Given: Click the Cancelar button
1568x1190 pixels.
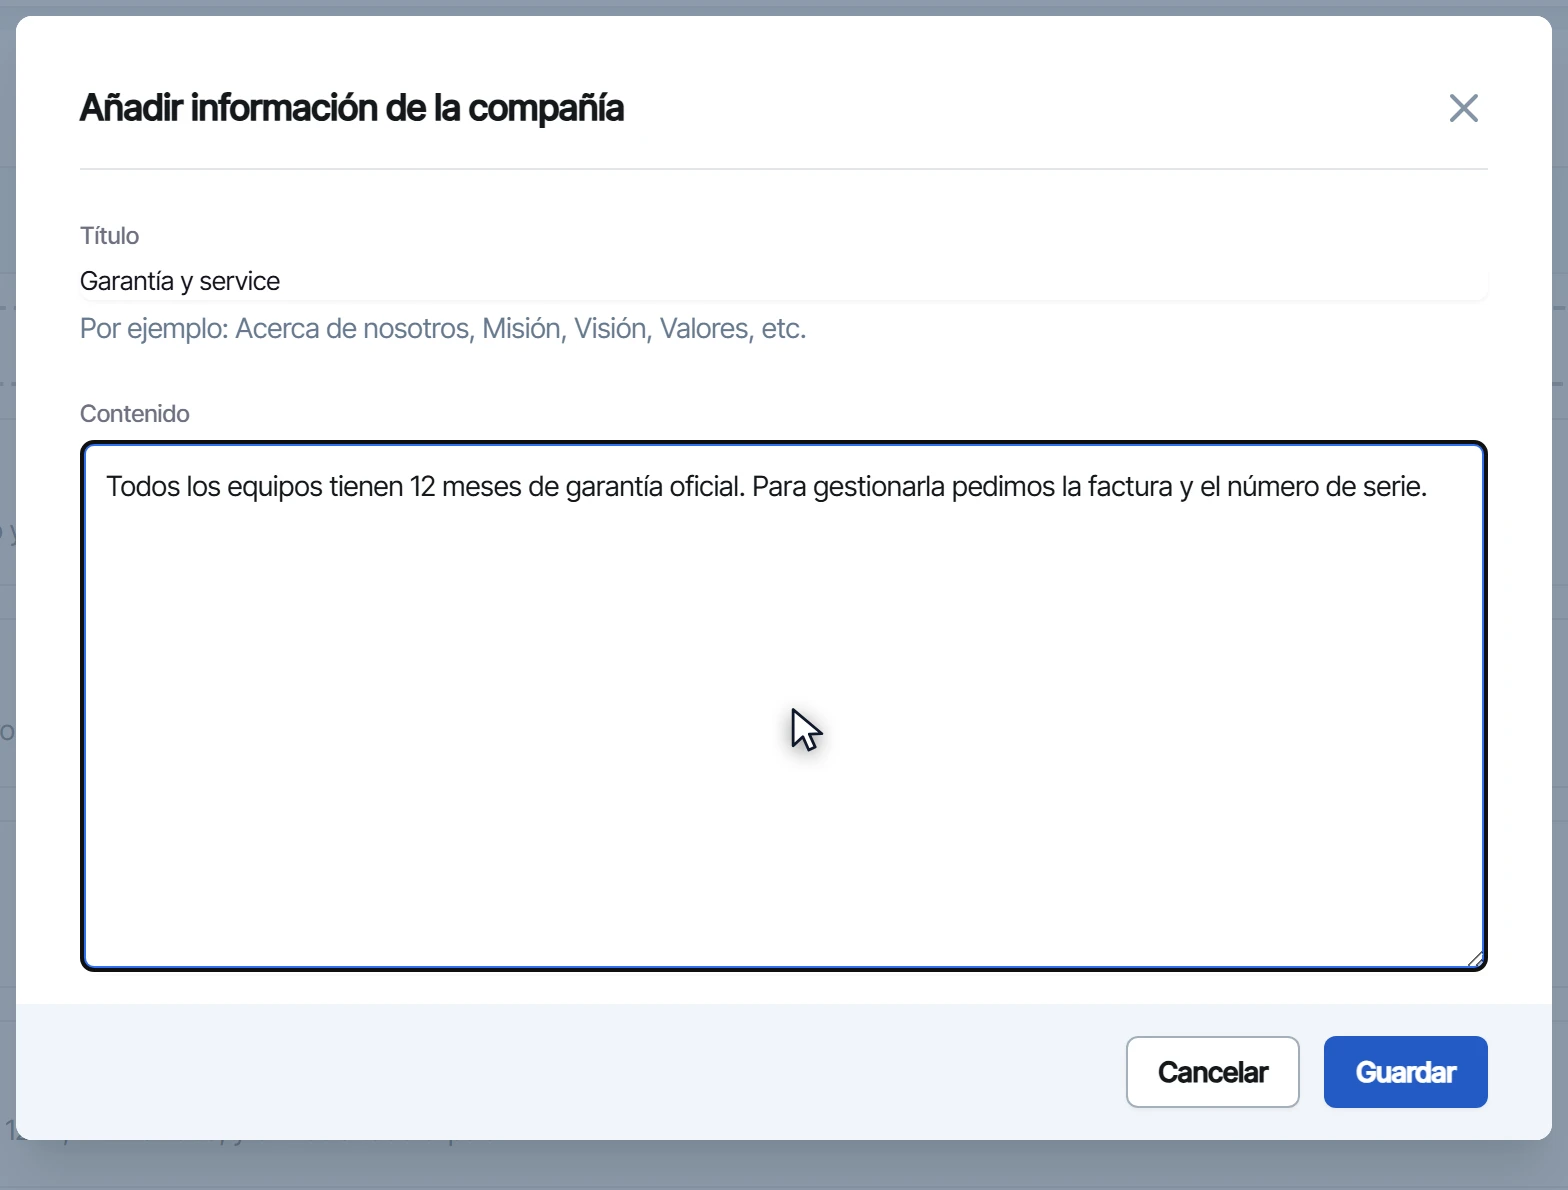Looking at the screenshot, I should coord(1212,1072).
